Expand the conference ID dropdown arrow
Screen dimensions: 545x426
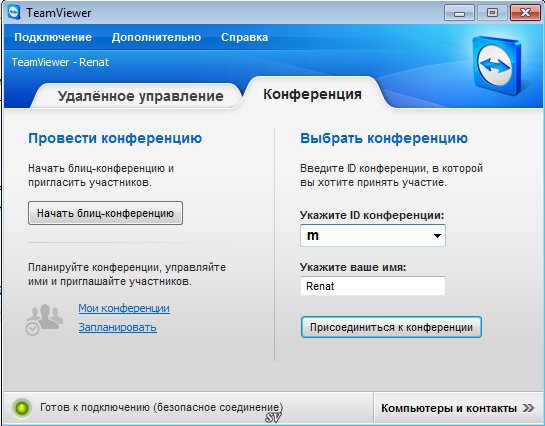pyautogui.click(x=437, y=236)
